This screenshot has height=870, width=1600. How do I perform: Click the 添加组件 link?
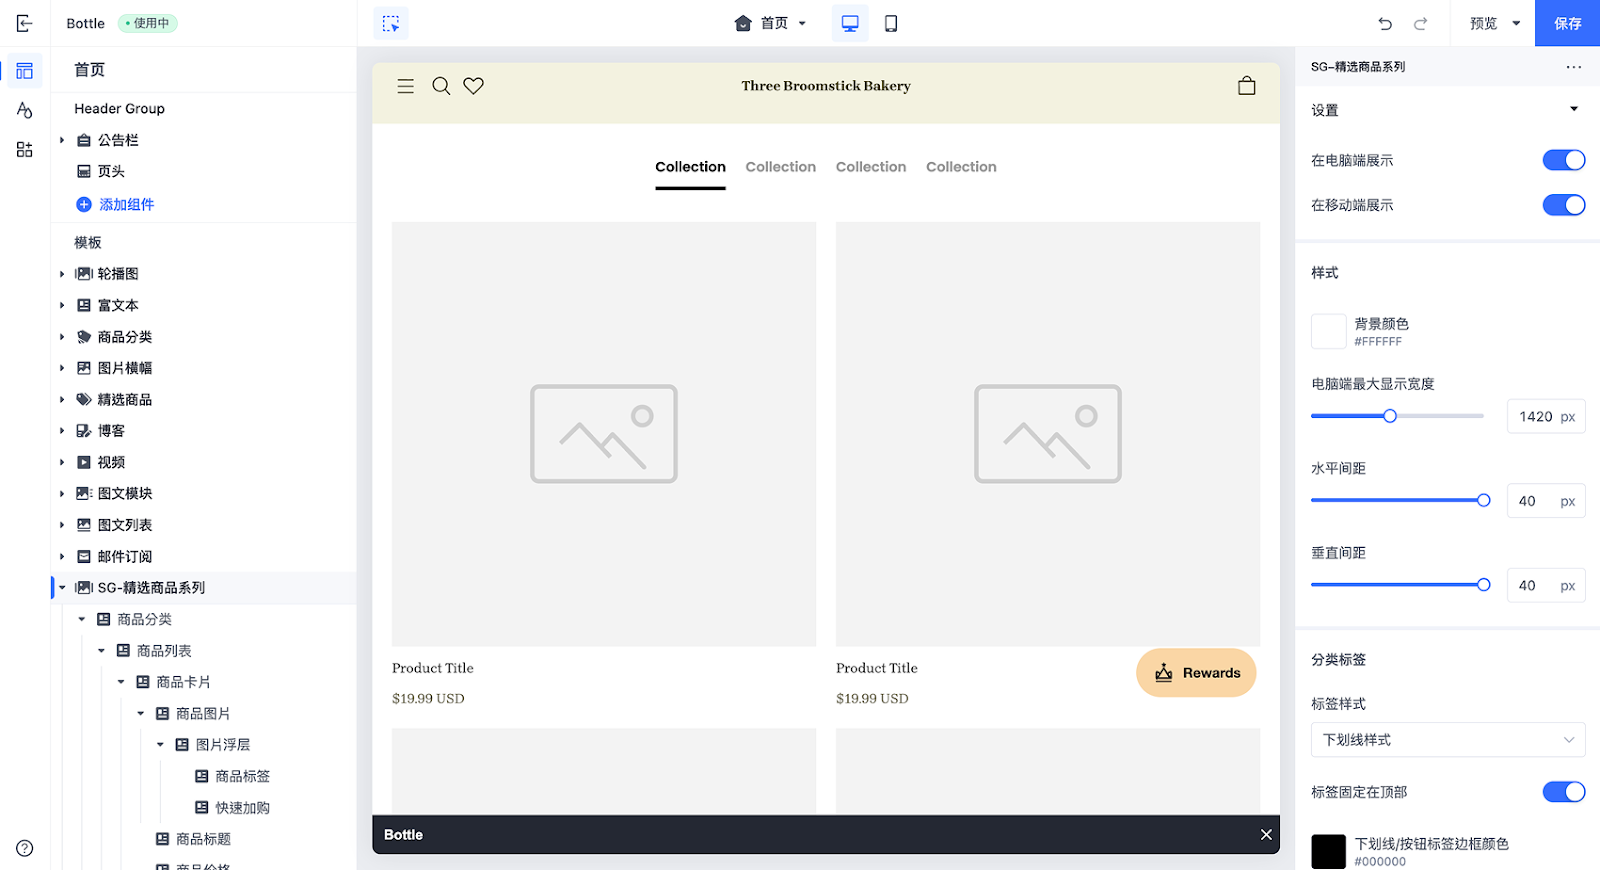[x=127, y=204]
